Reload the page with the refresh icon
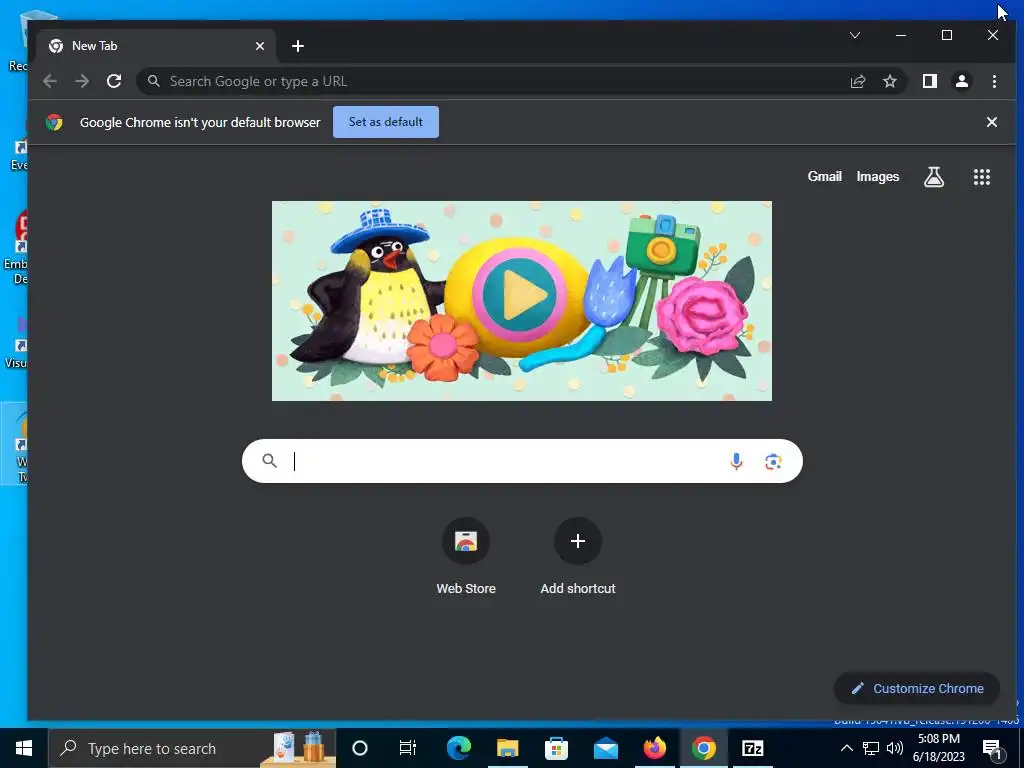1024x768 pixels. click(114, 81)
